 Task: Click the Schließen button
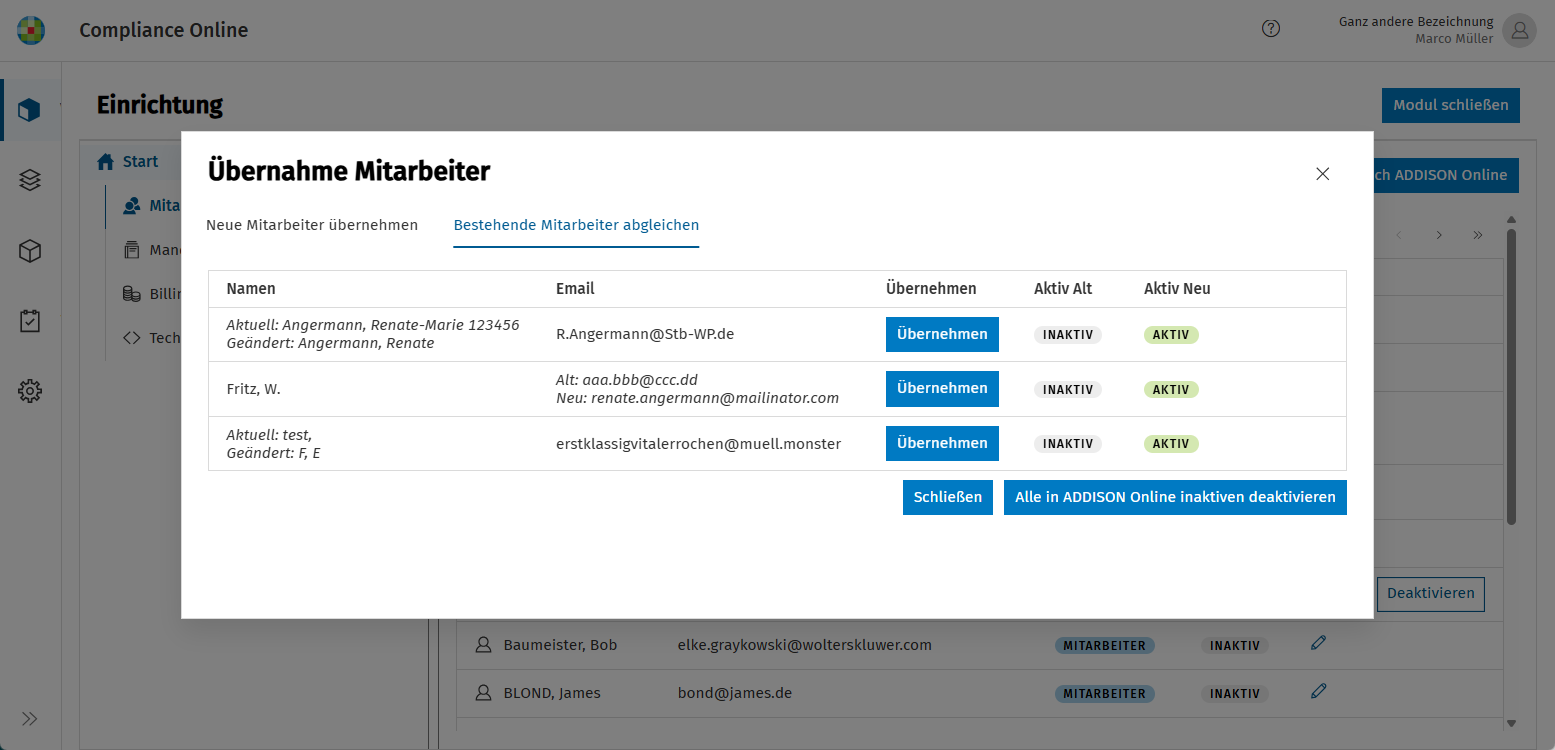coord(948,497)
